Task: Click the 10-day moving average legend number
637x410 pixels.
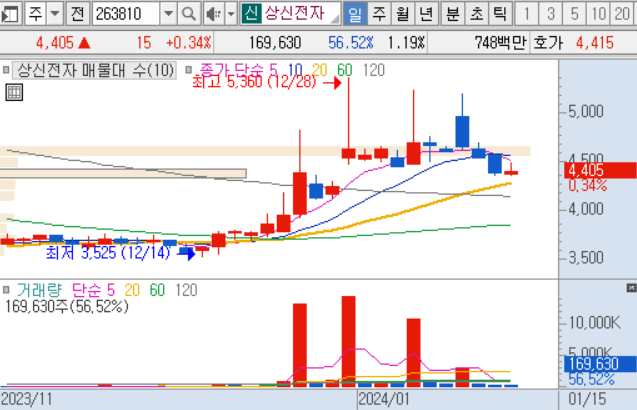Action: (295, 70)
